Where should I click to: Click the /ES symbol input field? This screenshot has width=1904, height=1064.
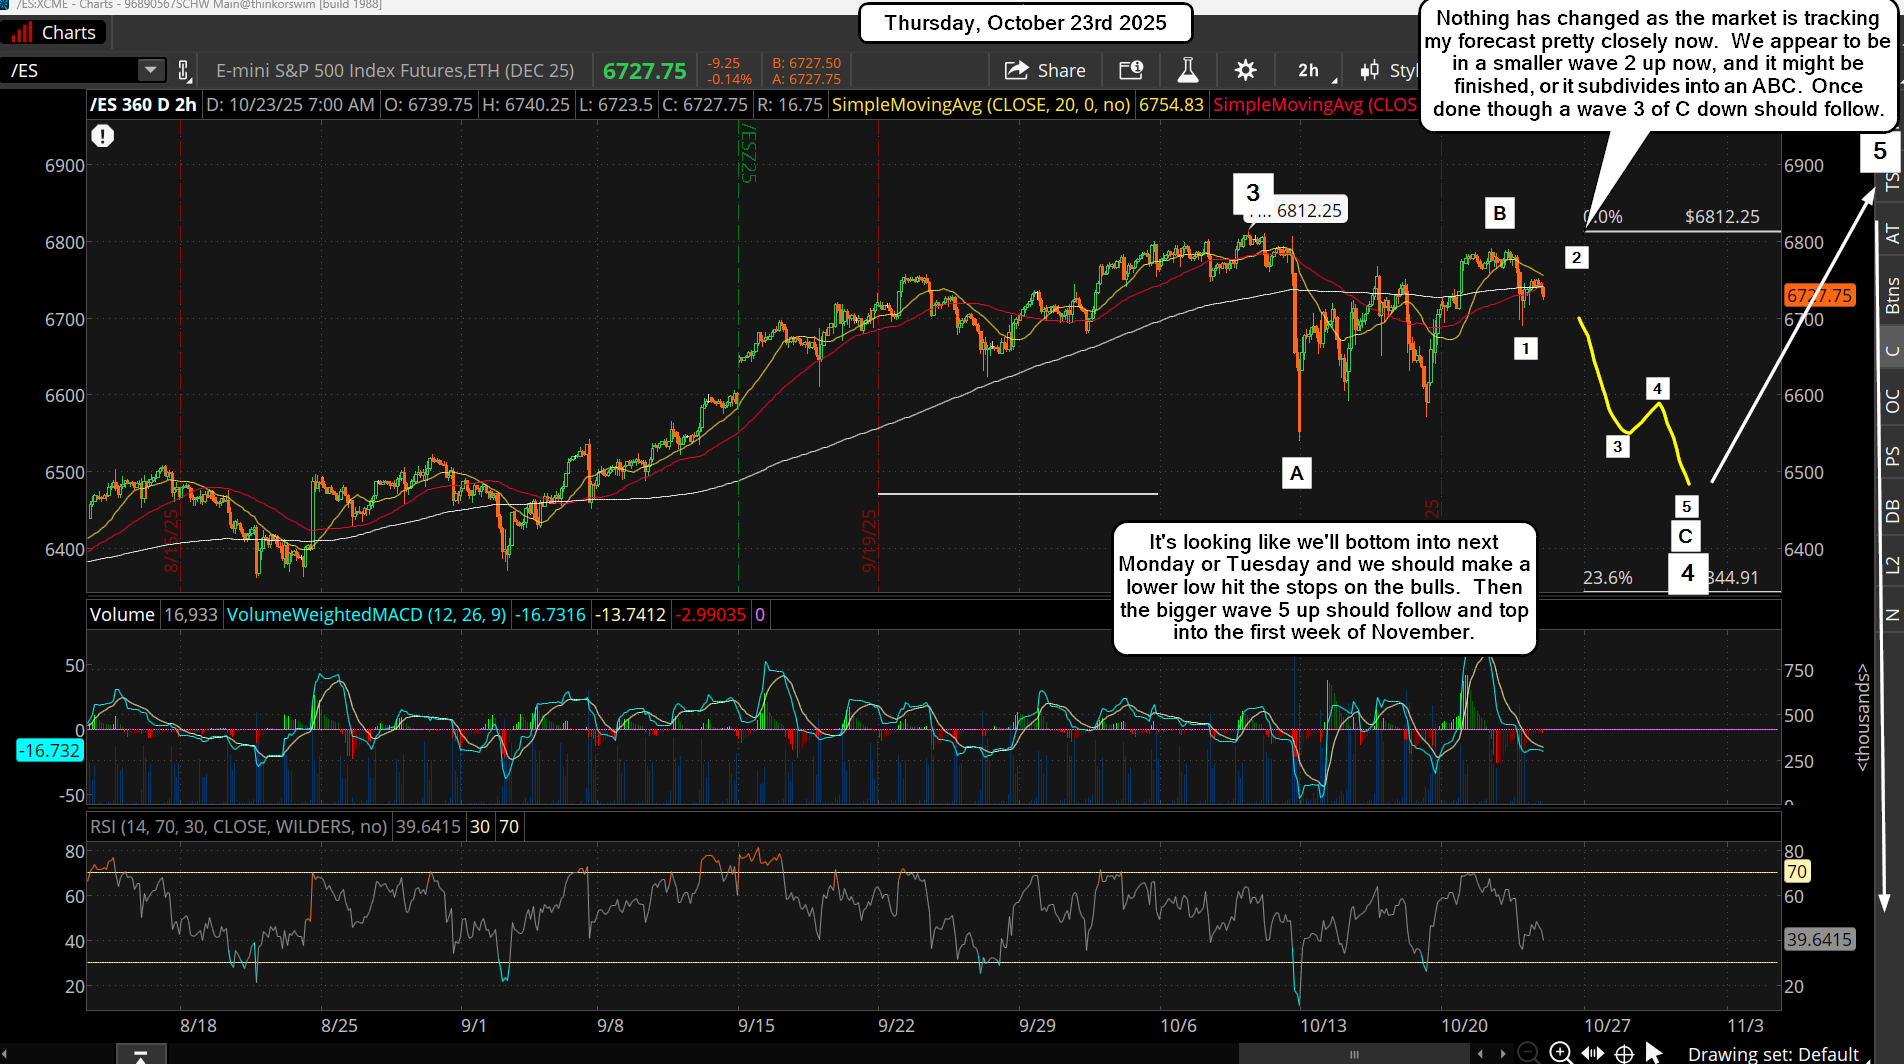tap(70, 70)
